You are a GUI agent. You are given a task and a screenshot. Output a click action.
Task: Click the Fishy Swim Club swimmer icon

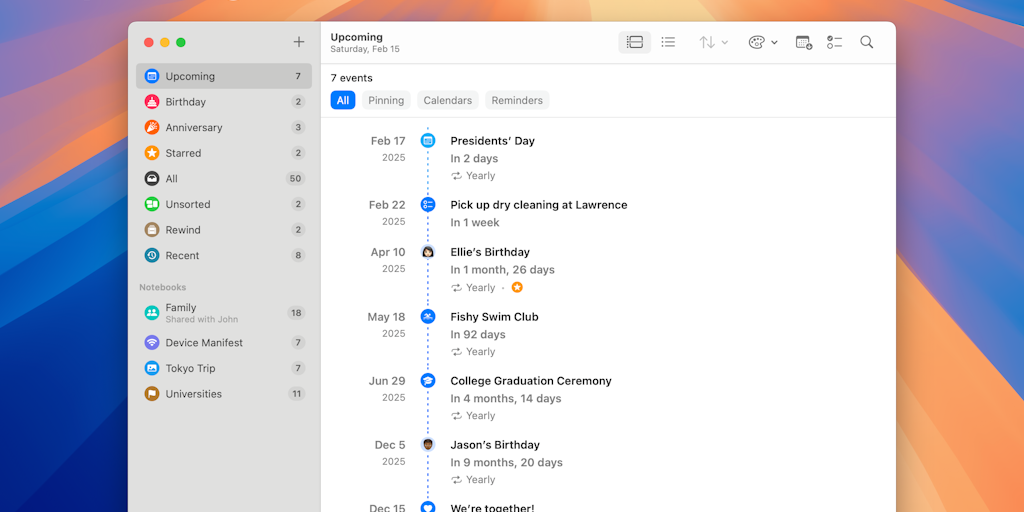(x=428, y=317)
